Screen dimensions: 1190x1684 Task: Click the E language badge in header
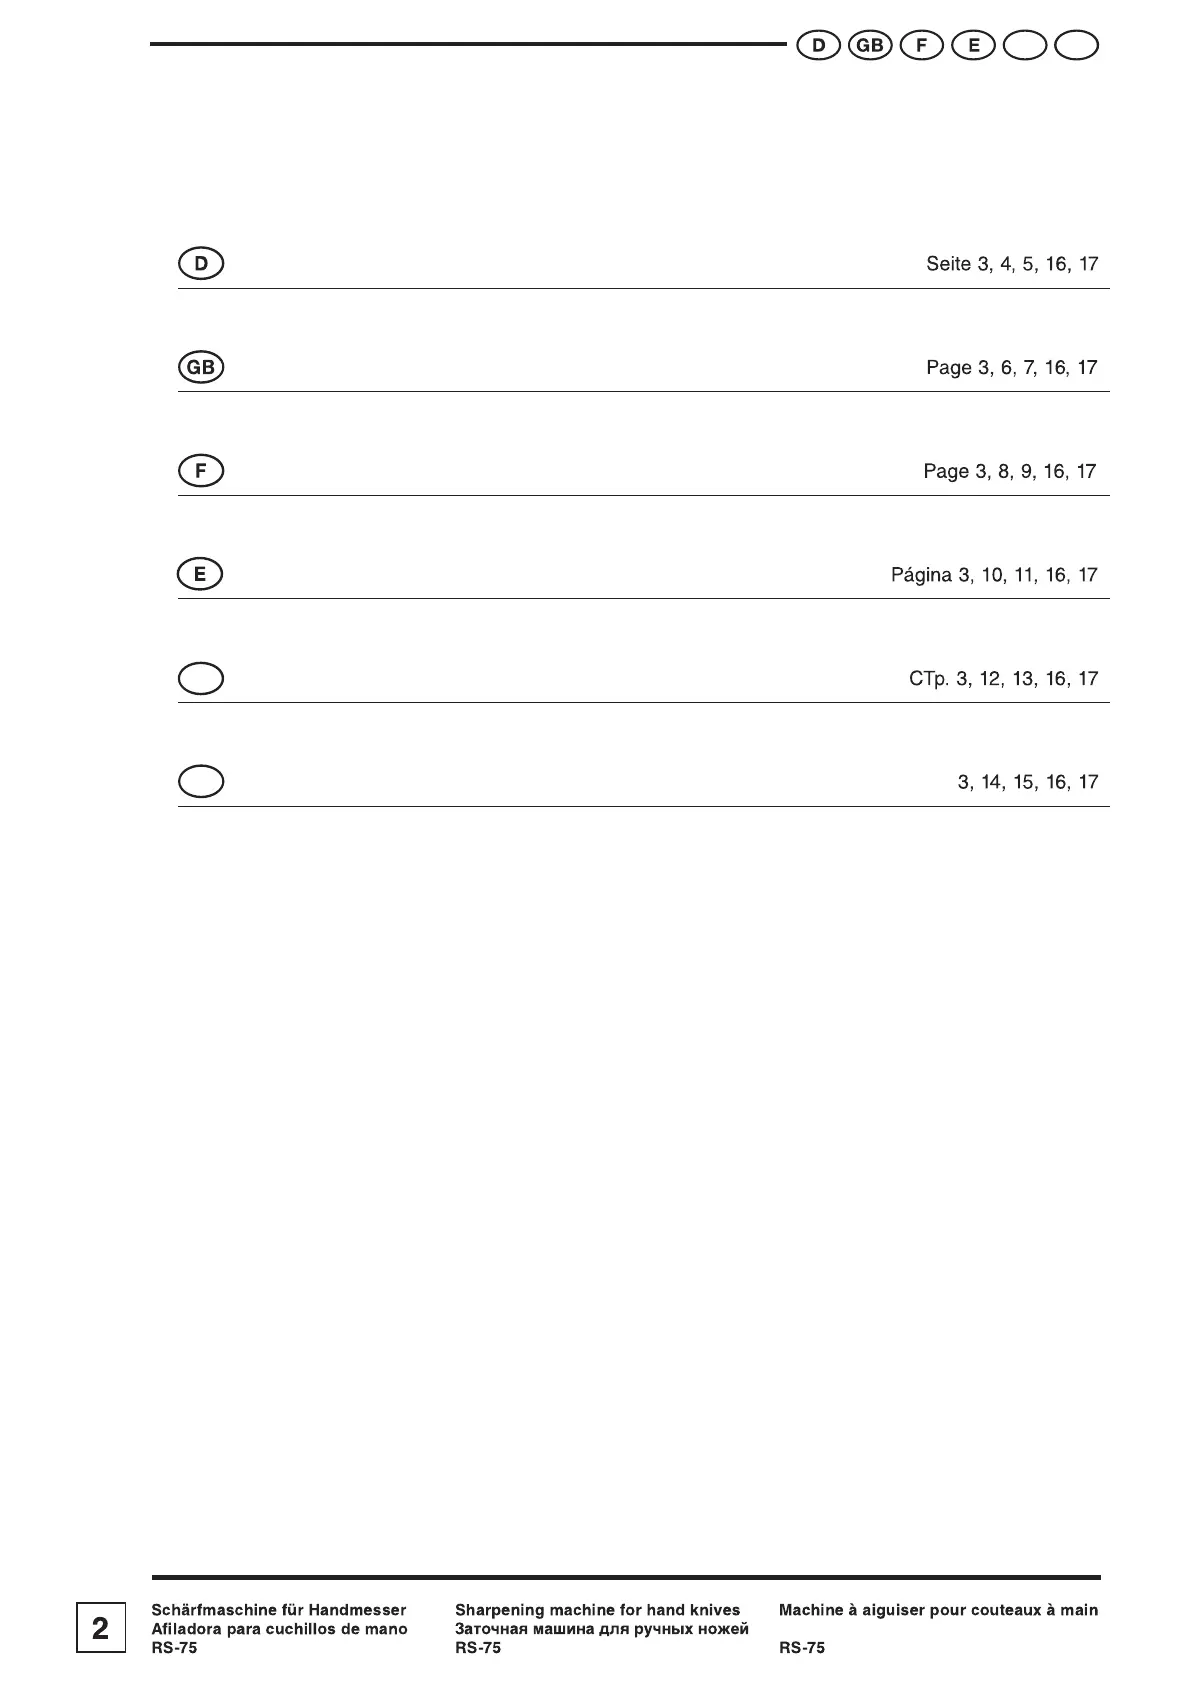(x=974, y=45)
